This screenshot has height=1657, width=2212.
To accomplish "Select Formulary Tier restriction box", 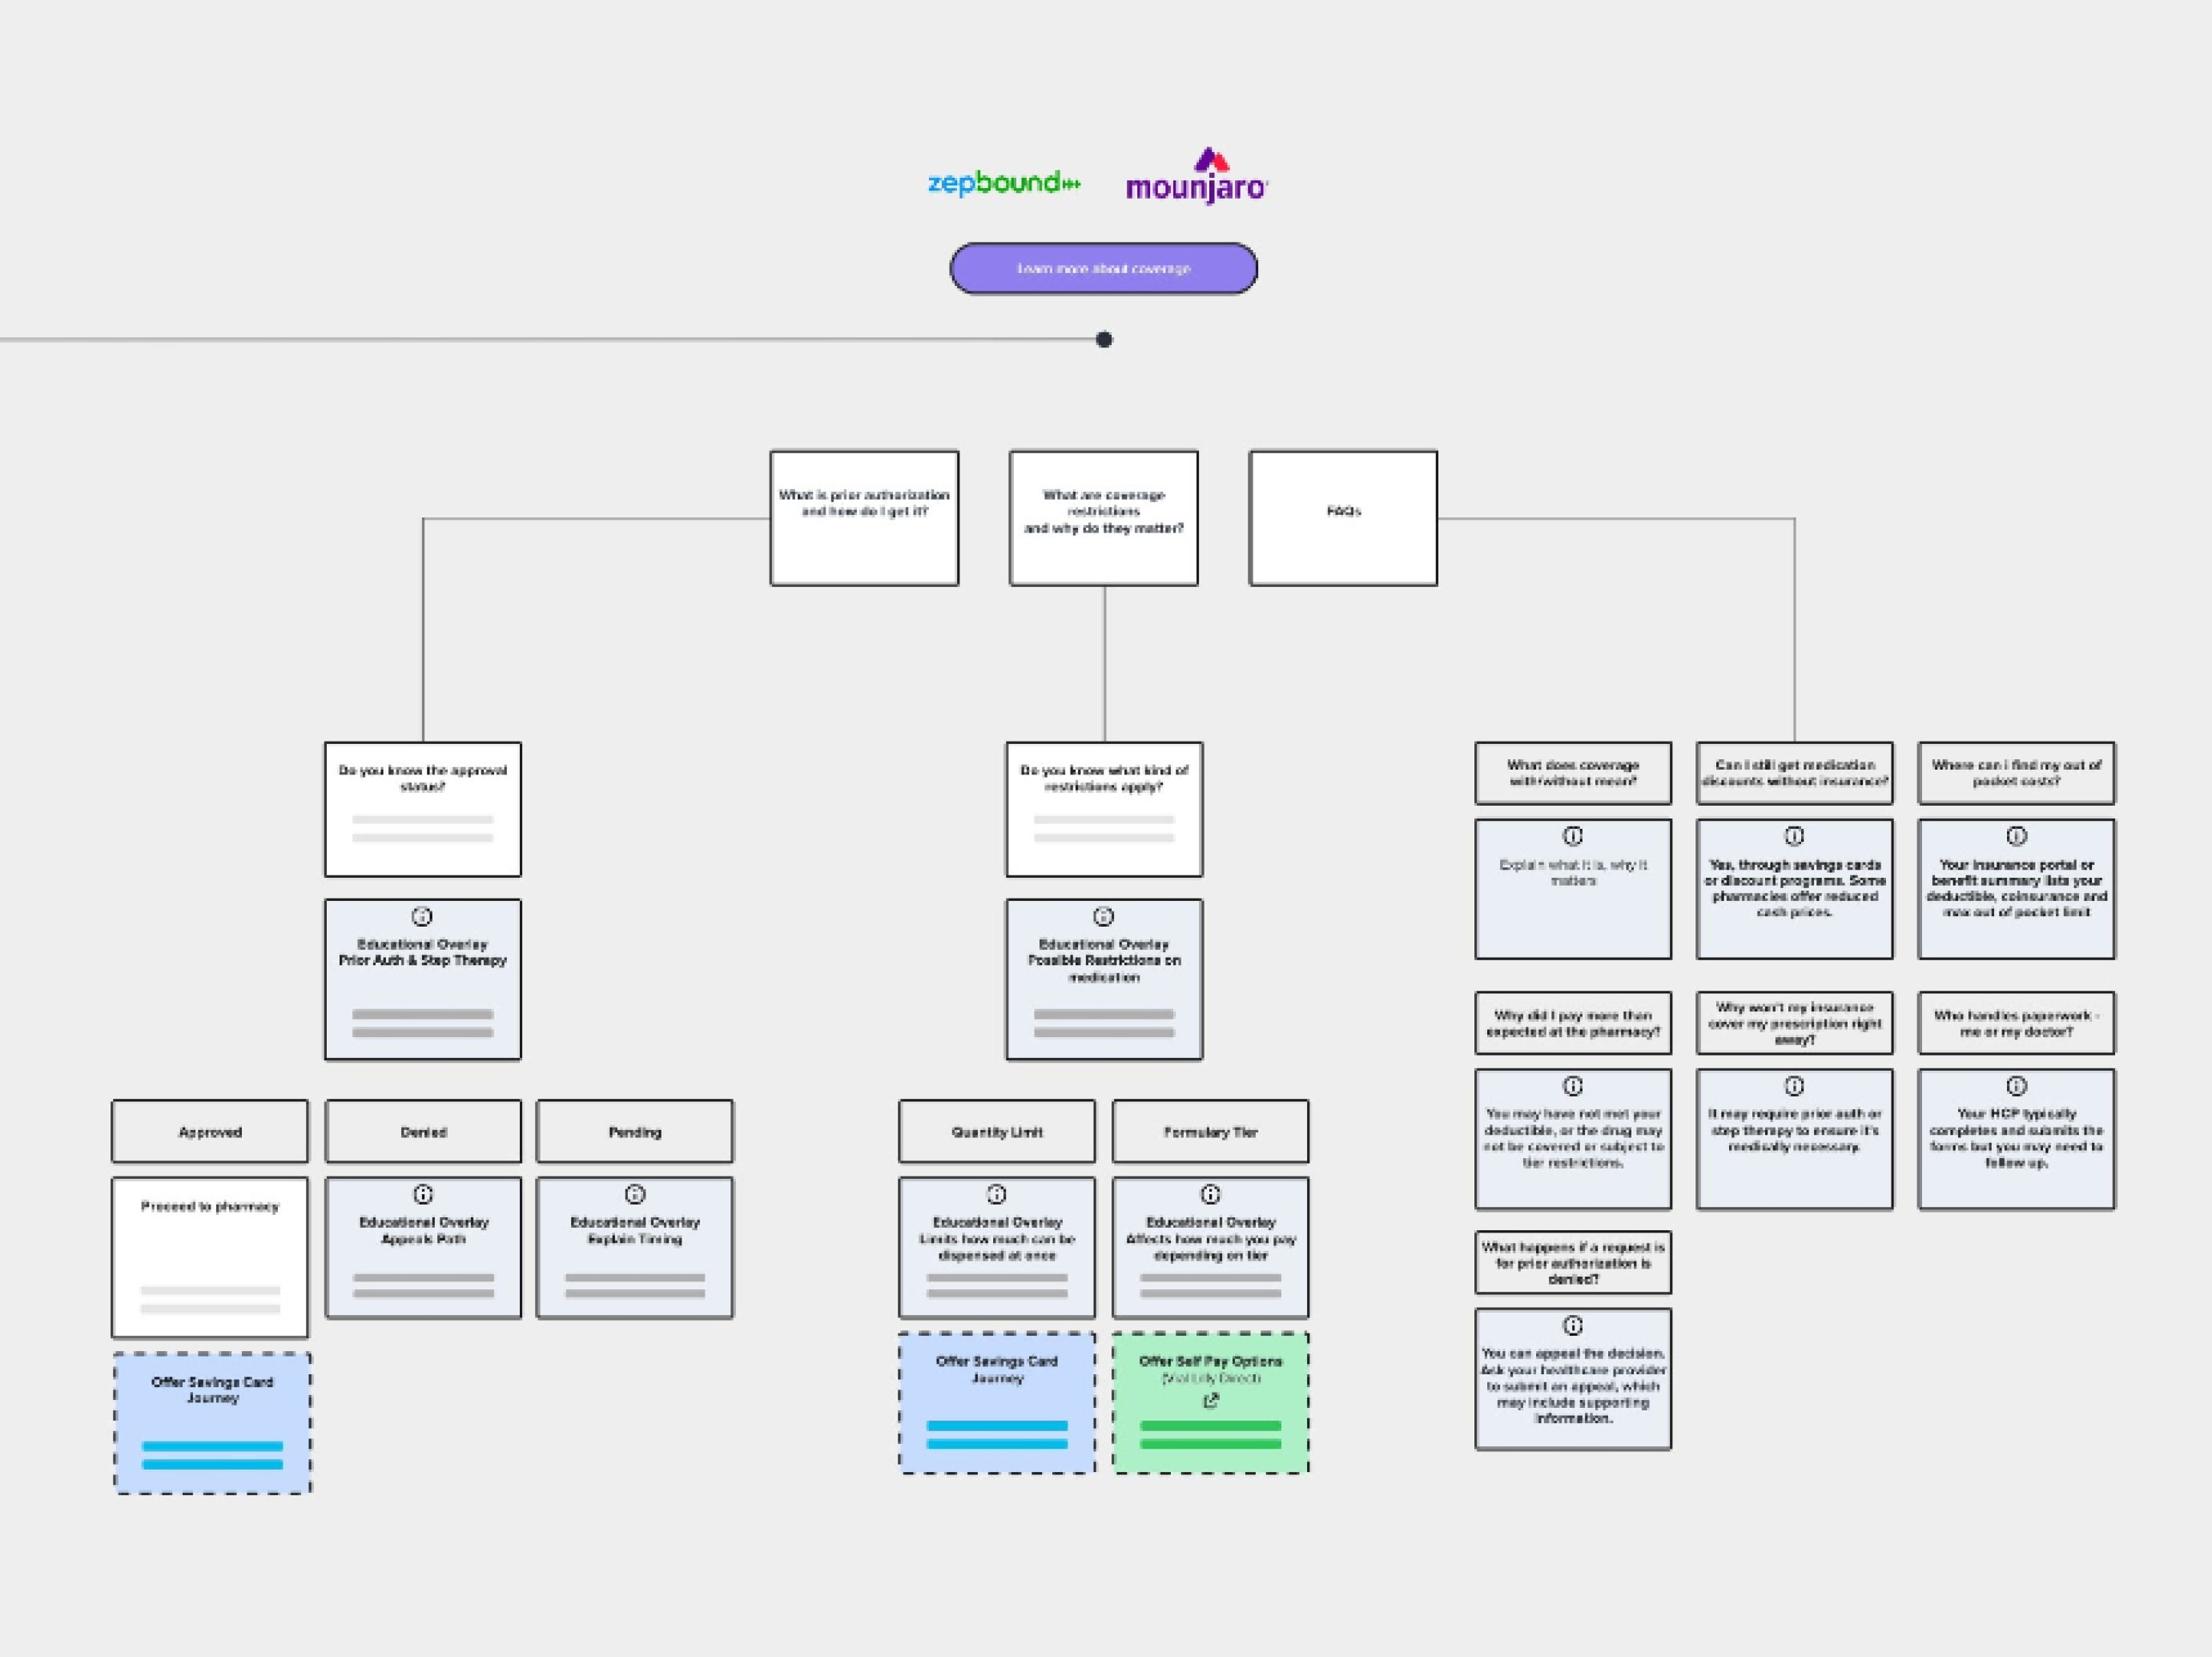I will (x=1210, y=1132).
